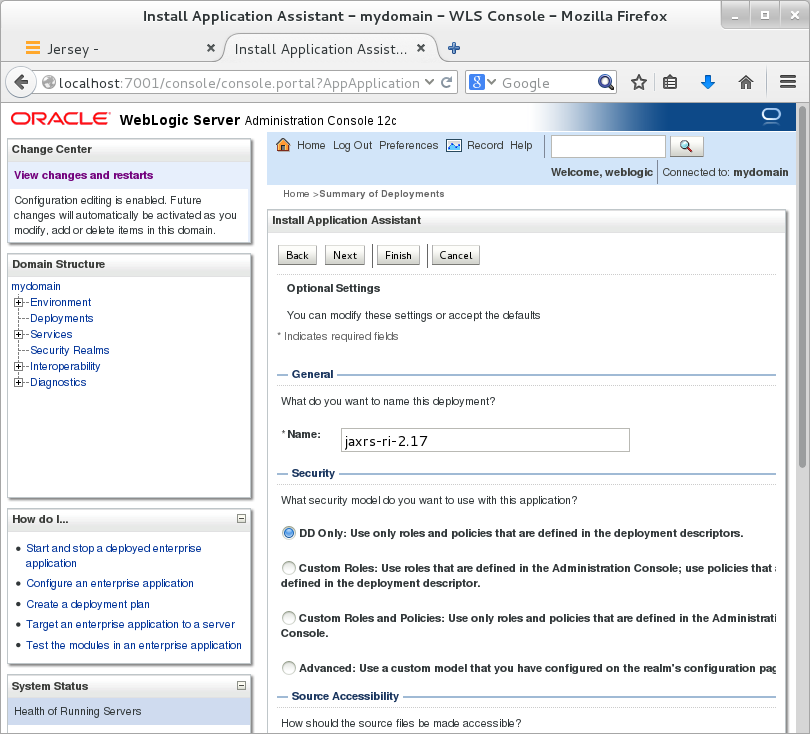Open Configure an enterprise application help
The height and width of the screenshot is (734, 810).
110,583
